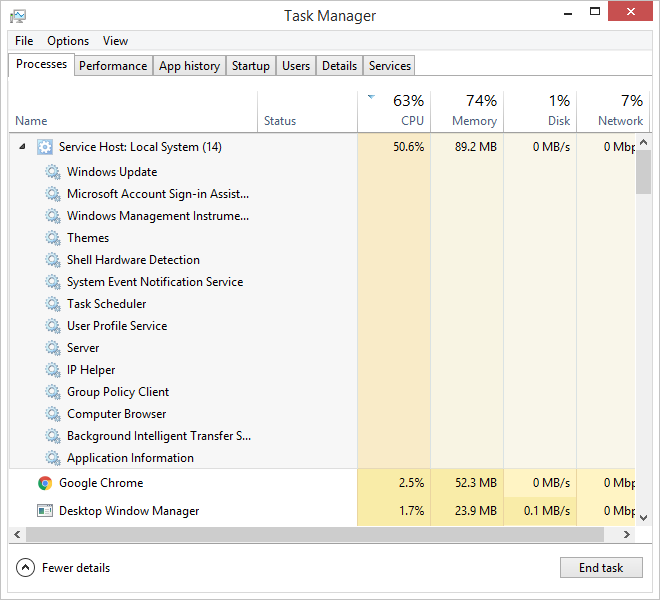Click the CPU column sort arrow

point(372,97)
